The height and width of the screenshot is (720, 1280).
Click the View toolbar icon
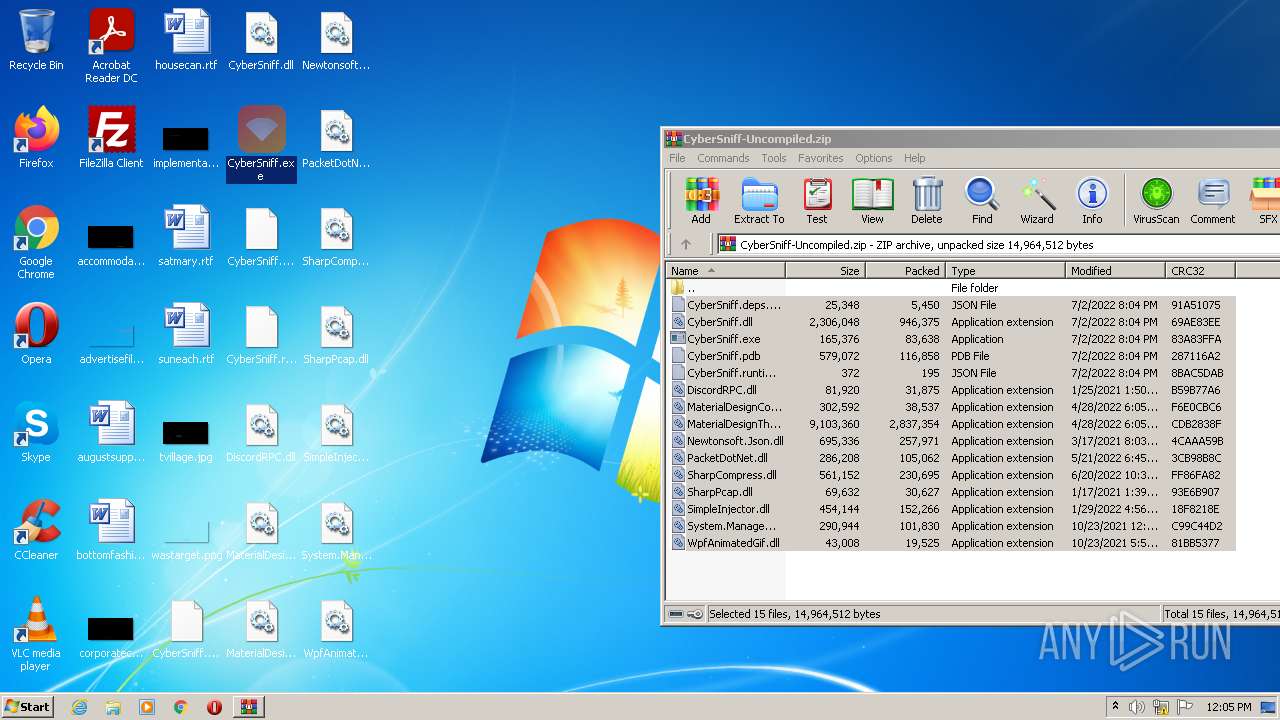(x=872, y=201)
